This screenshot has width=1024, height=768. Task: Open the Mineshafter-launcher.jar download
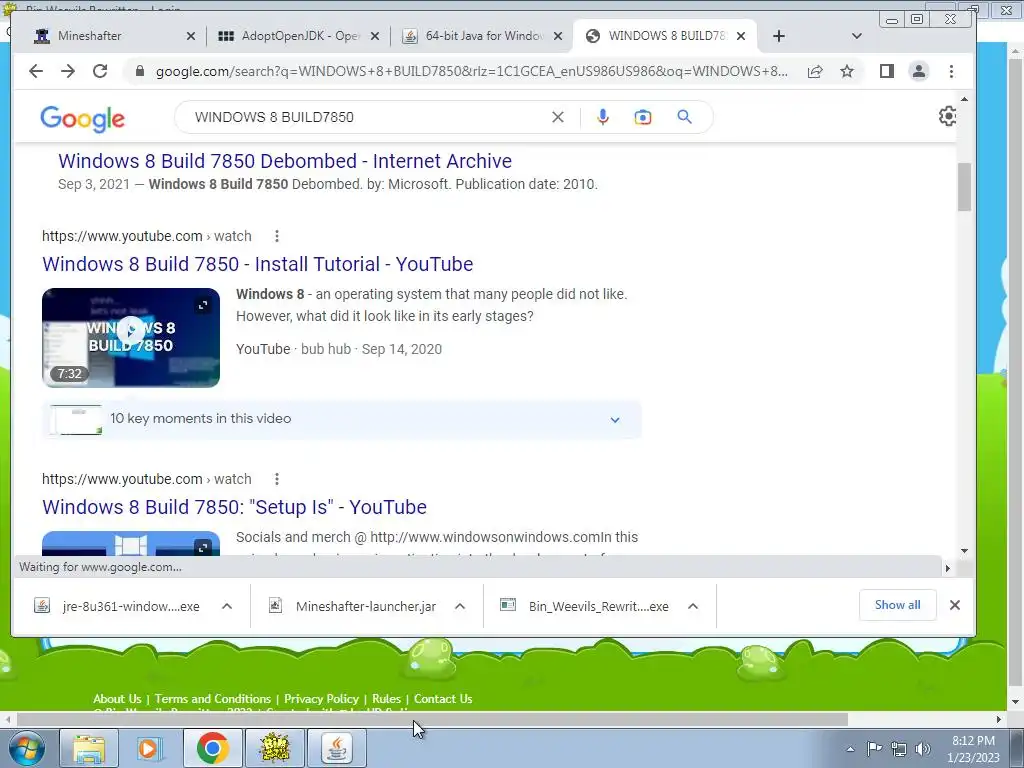[353, 606]
